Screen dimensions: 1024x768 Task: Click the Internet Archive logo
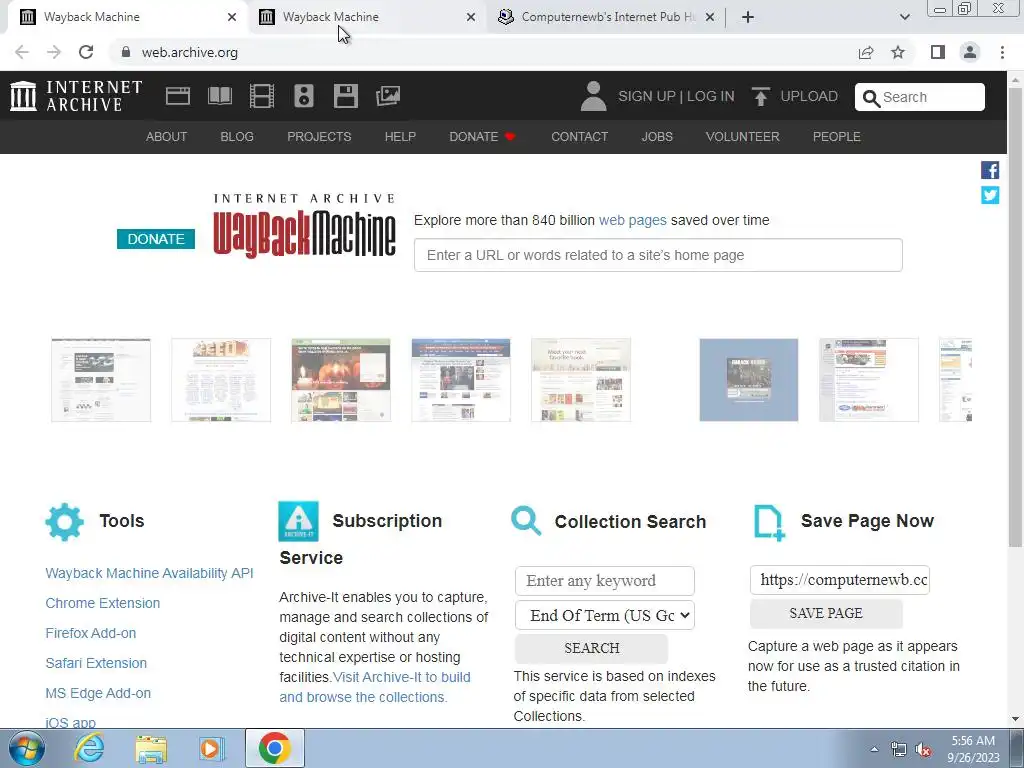76,96
